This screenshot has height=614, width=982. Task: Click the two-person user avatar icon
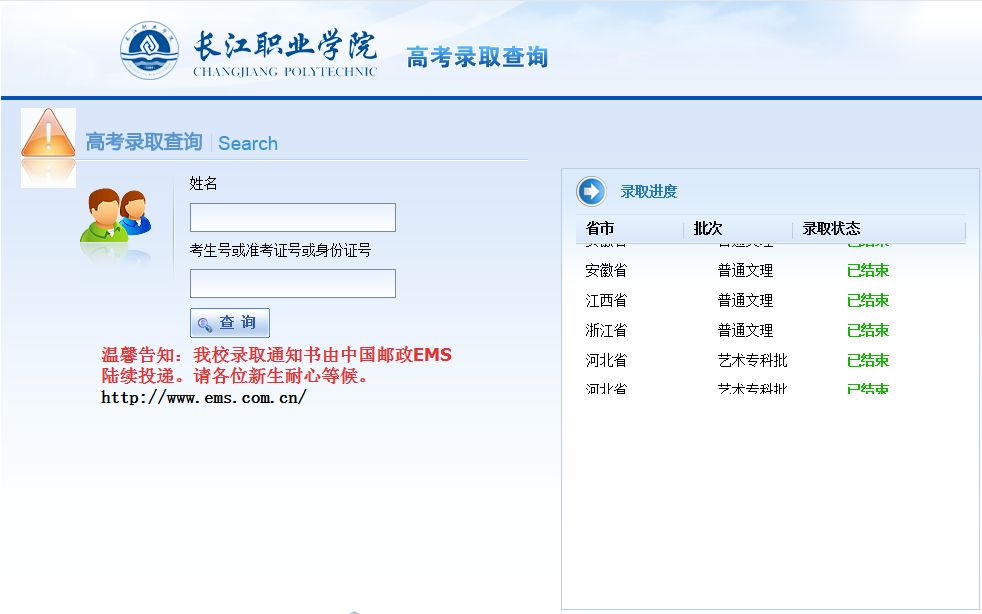coord(115,216)
